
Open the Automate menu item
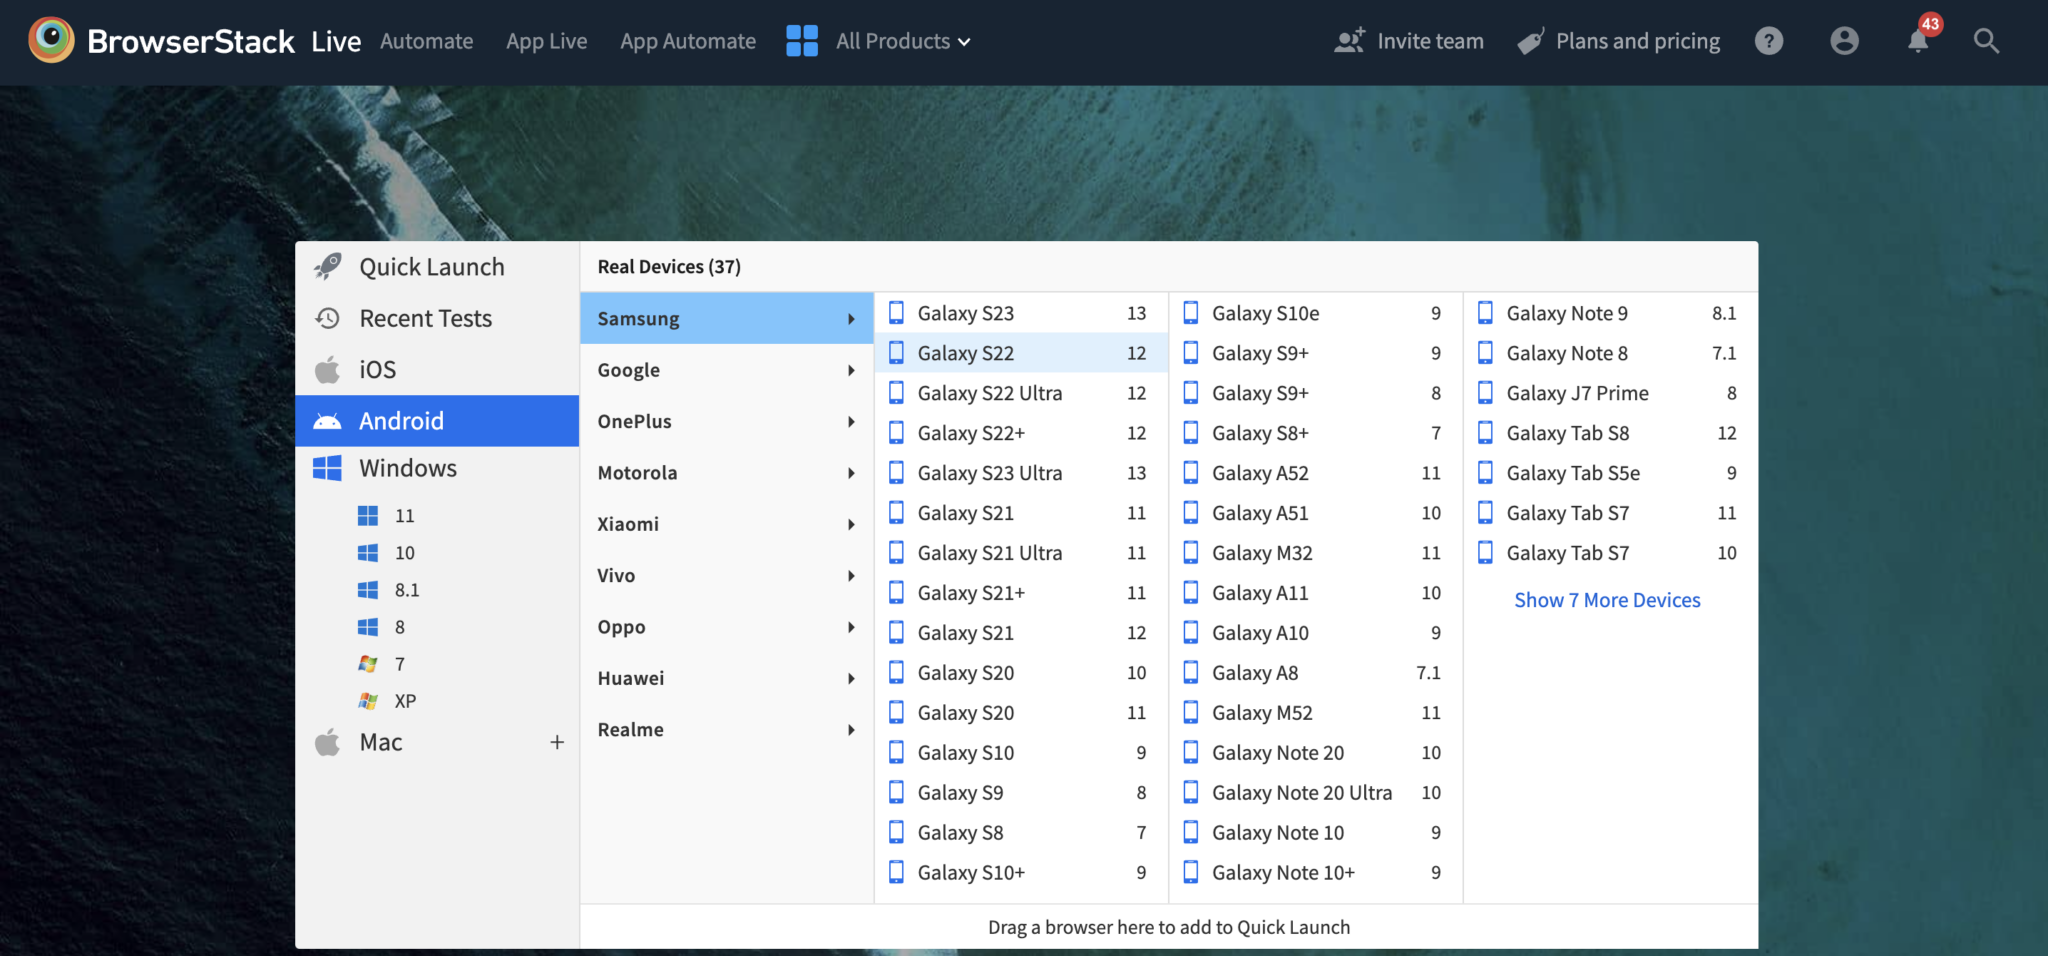click(x=426, y=41)
